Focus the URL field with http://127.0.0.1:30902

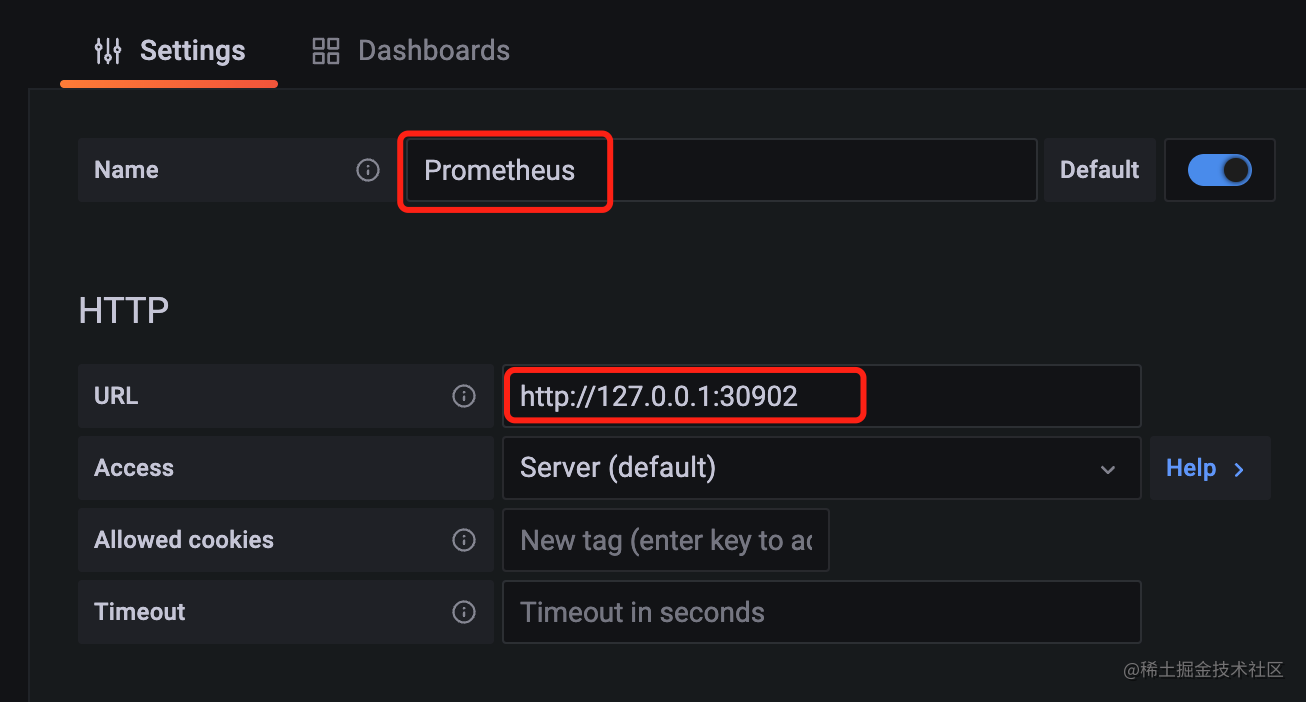[821, 396]
